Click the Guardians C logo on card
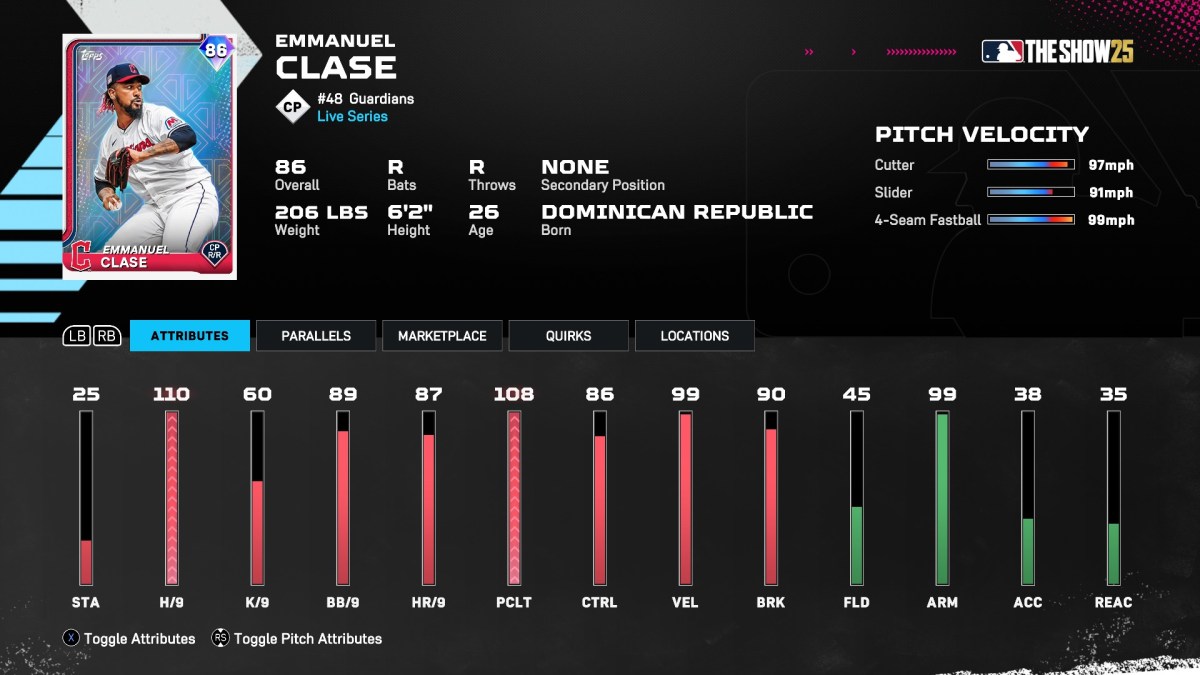The width and height of the screenshot is (1200, 675). tap(79, 255)
